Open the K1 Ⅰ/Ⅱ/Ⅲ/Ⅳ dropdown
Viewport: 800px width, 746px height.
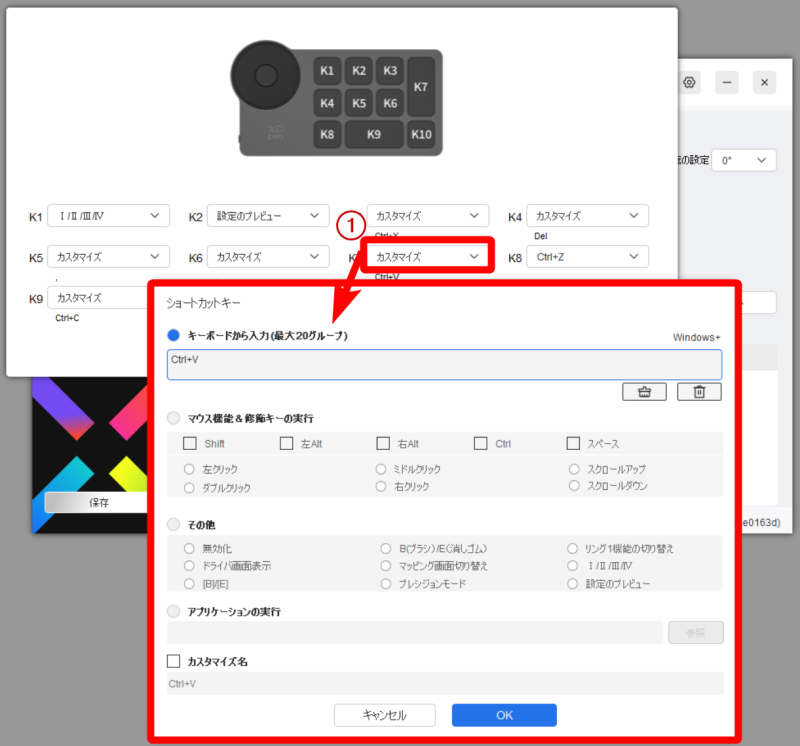click(x=108, y=216)
